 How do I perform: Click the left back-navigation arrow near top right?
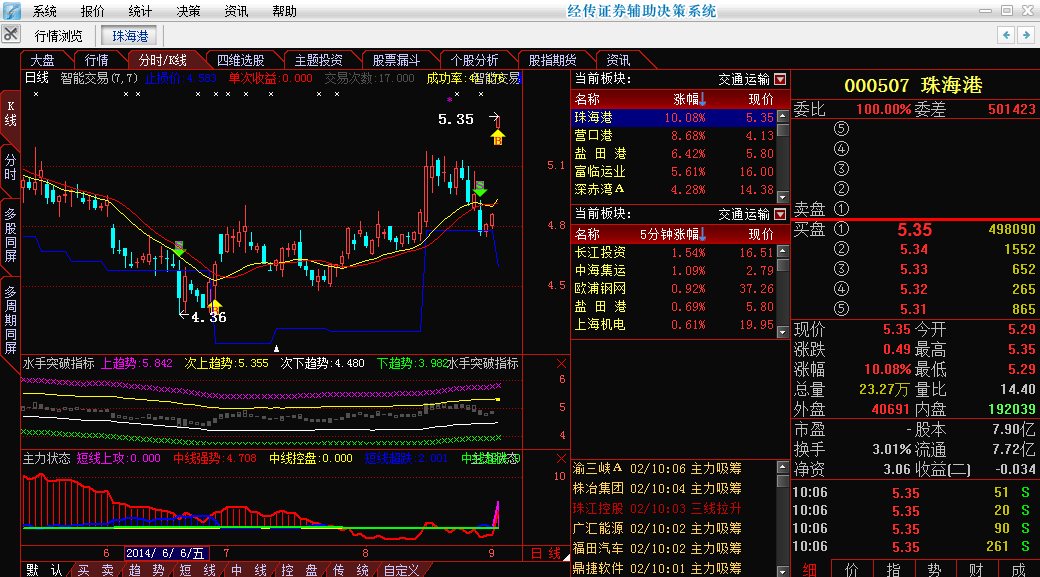click(1008, 33)
